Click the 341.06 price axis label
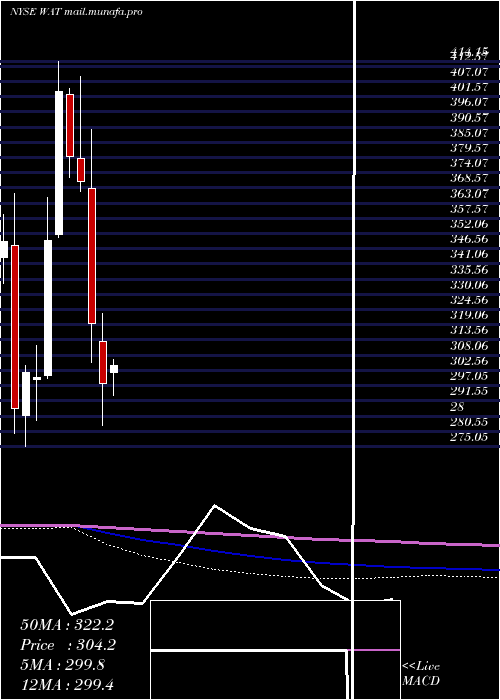The image size is (500, 700). [x=469, y=254]
